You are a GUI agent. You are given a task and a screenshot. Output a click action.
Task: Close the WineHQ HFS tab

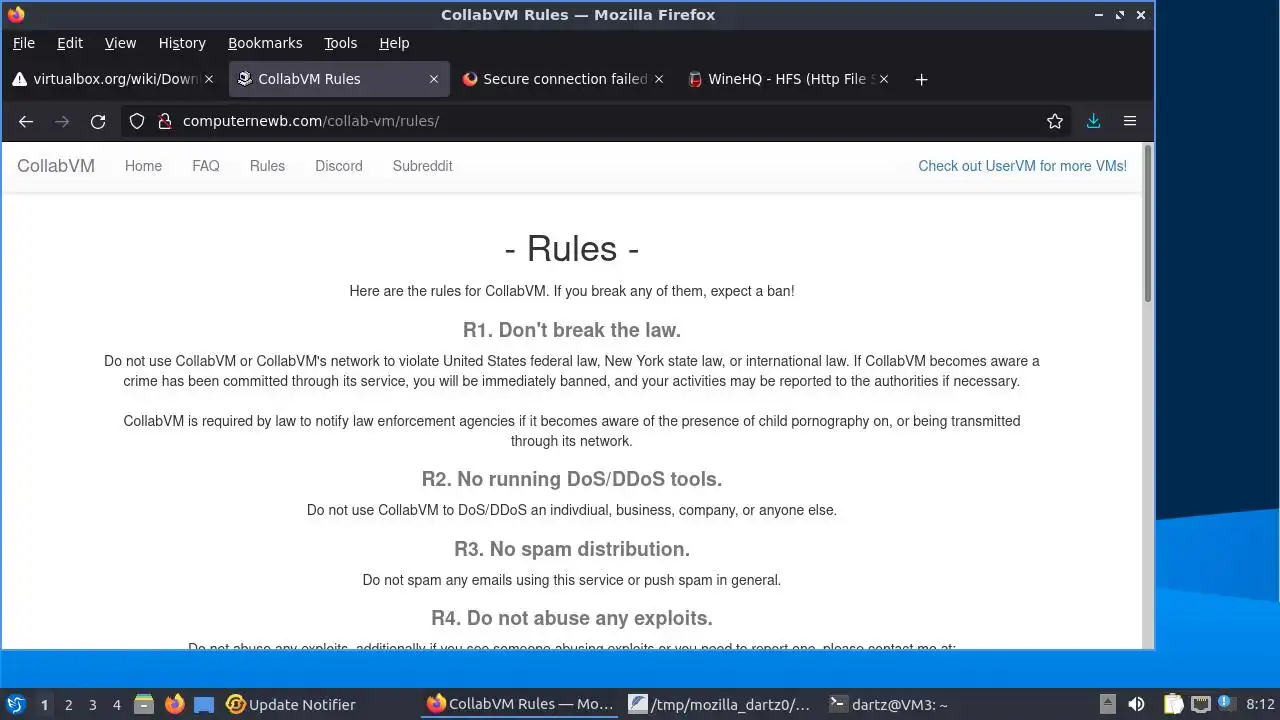[x=884, y=79]
